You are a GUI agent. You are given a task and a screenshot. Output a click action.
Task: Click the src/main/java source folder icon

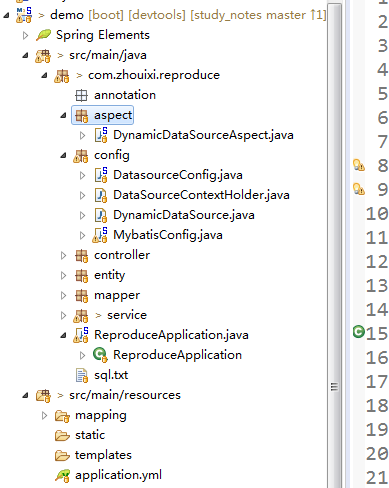tap(43, 56)
